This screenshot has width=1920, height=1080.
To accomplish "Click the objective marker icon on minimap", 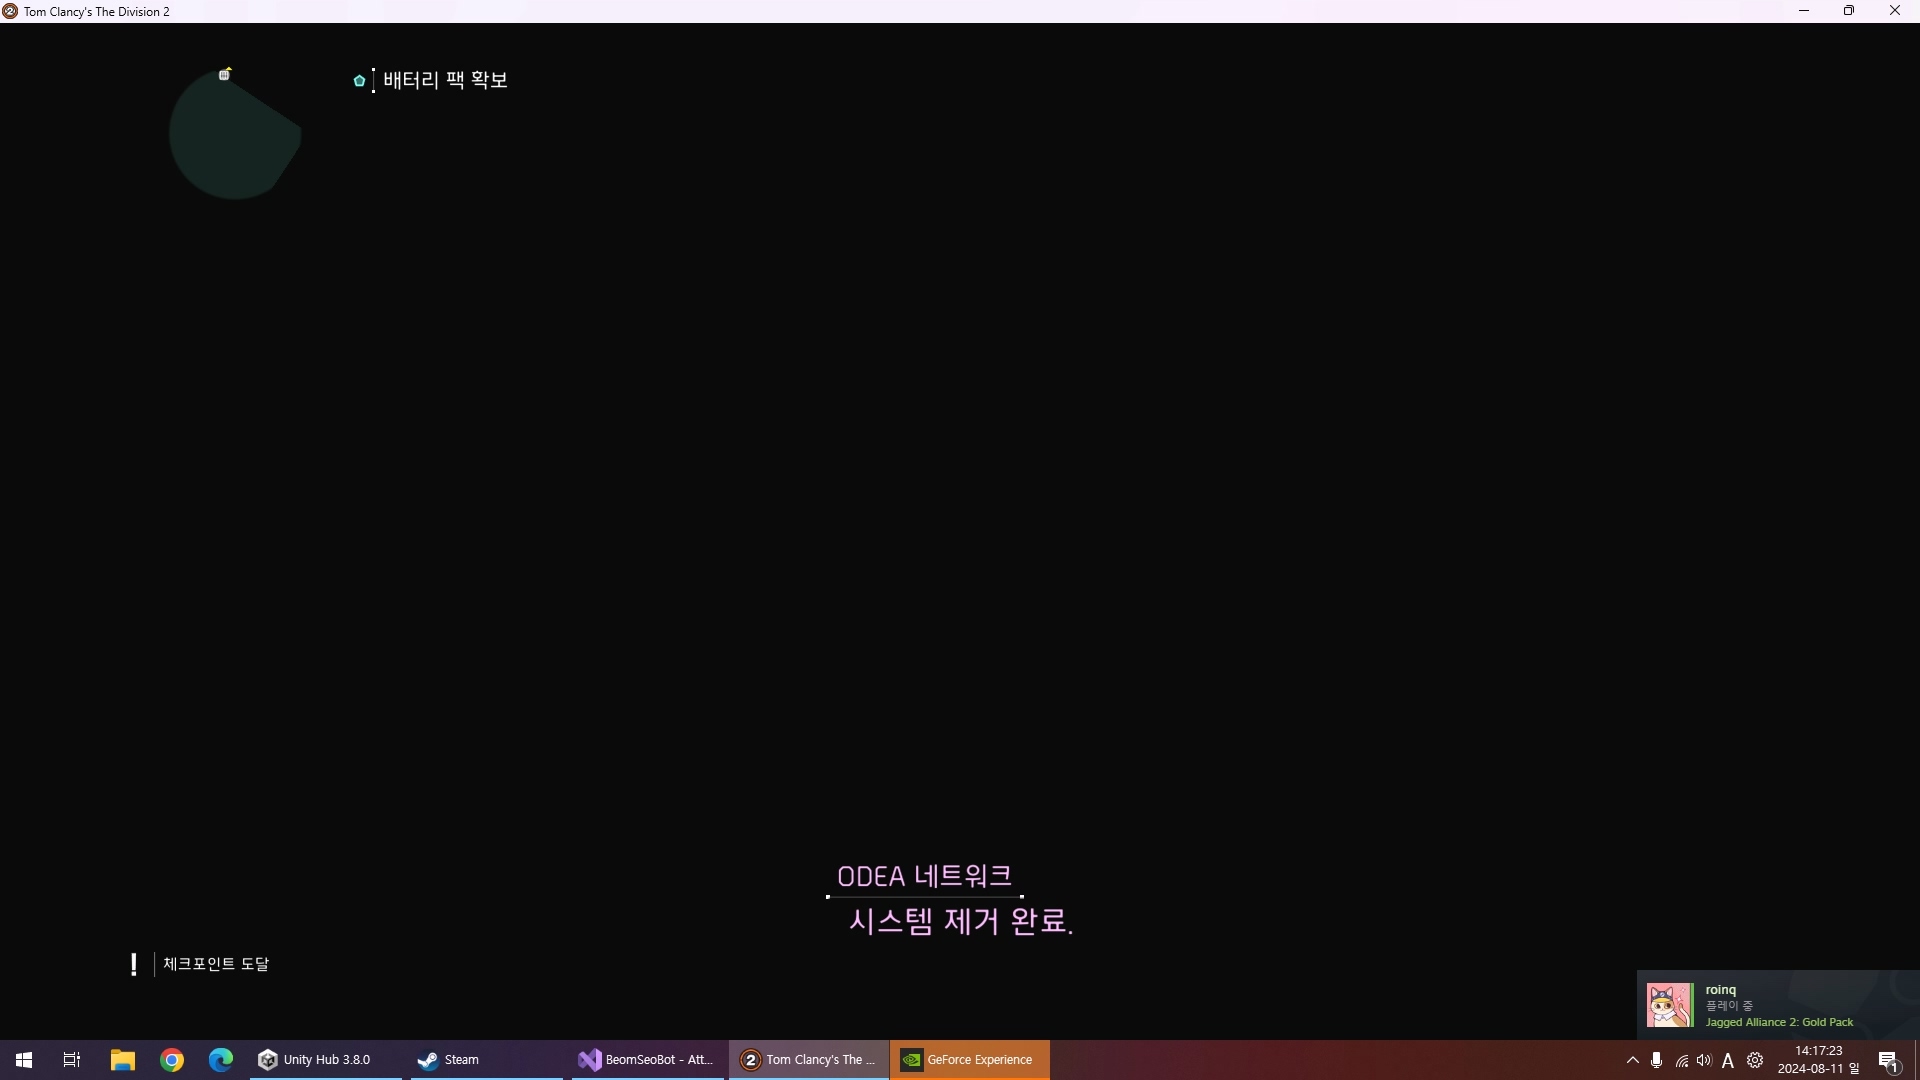I will coord(225,74).
